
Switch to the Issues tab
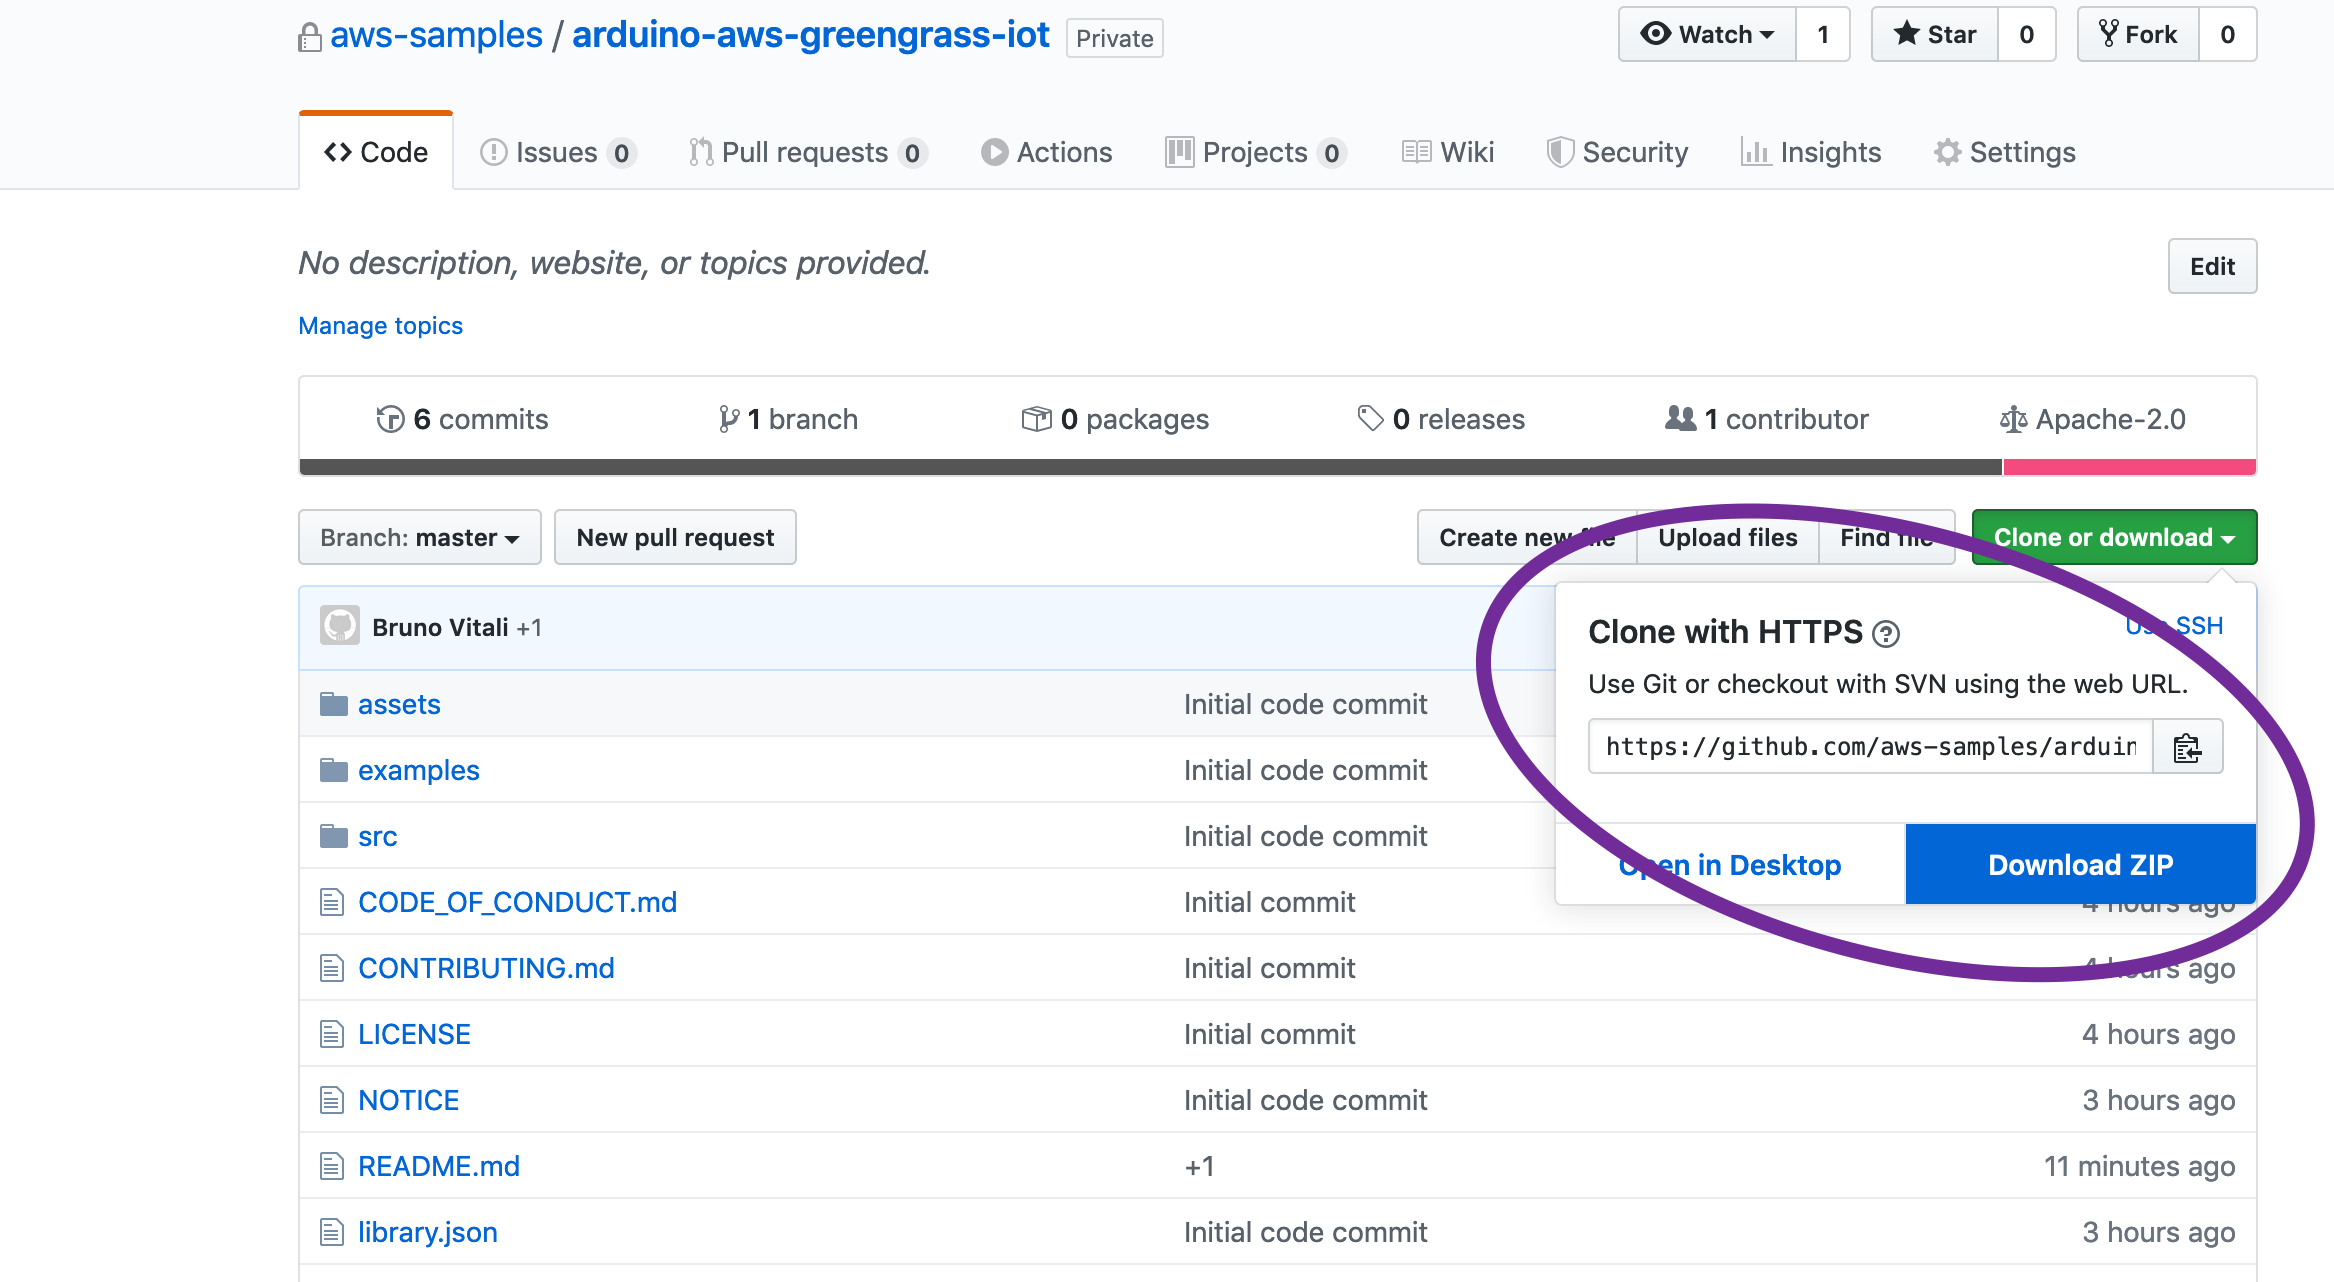click(556, 152)
